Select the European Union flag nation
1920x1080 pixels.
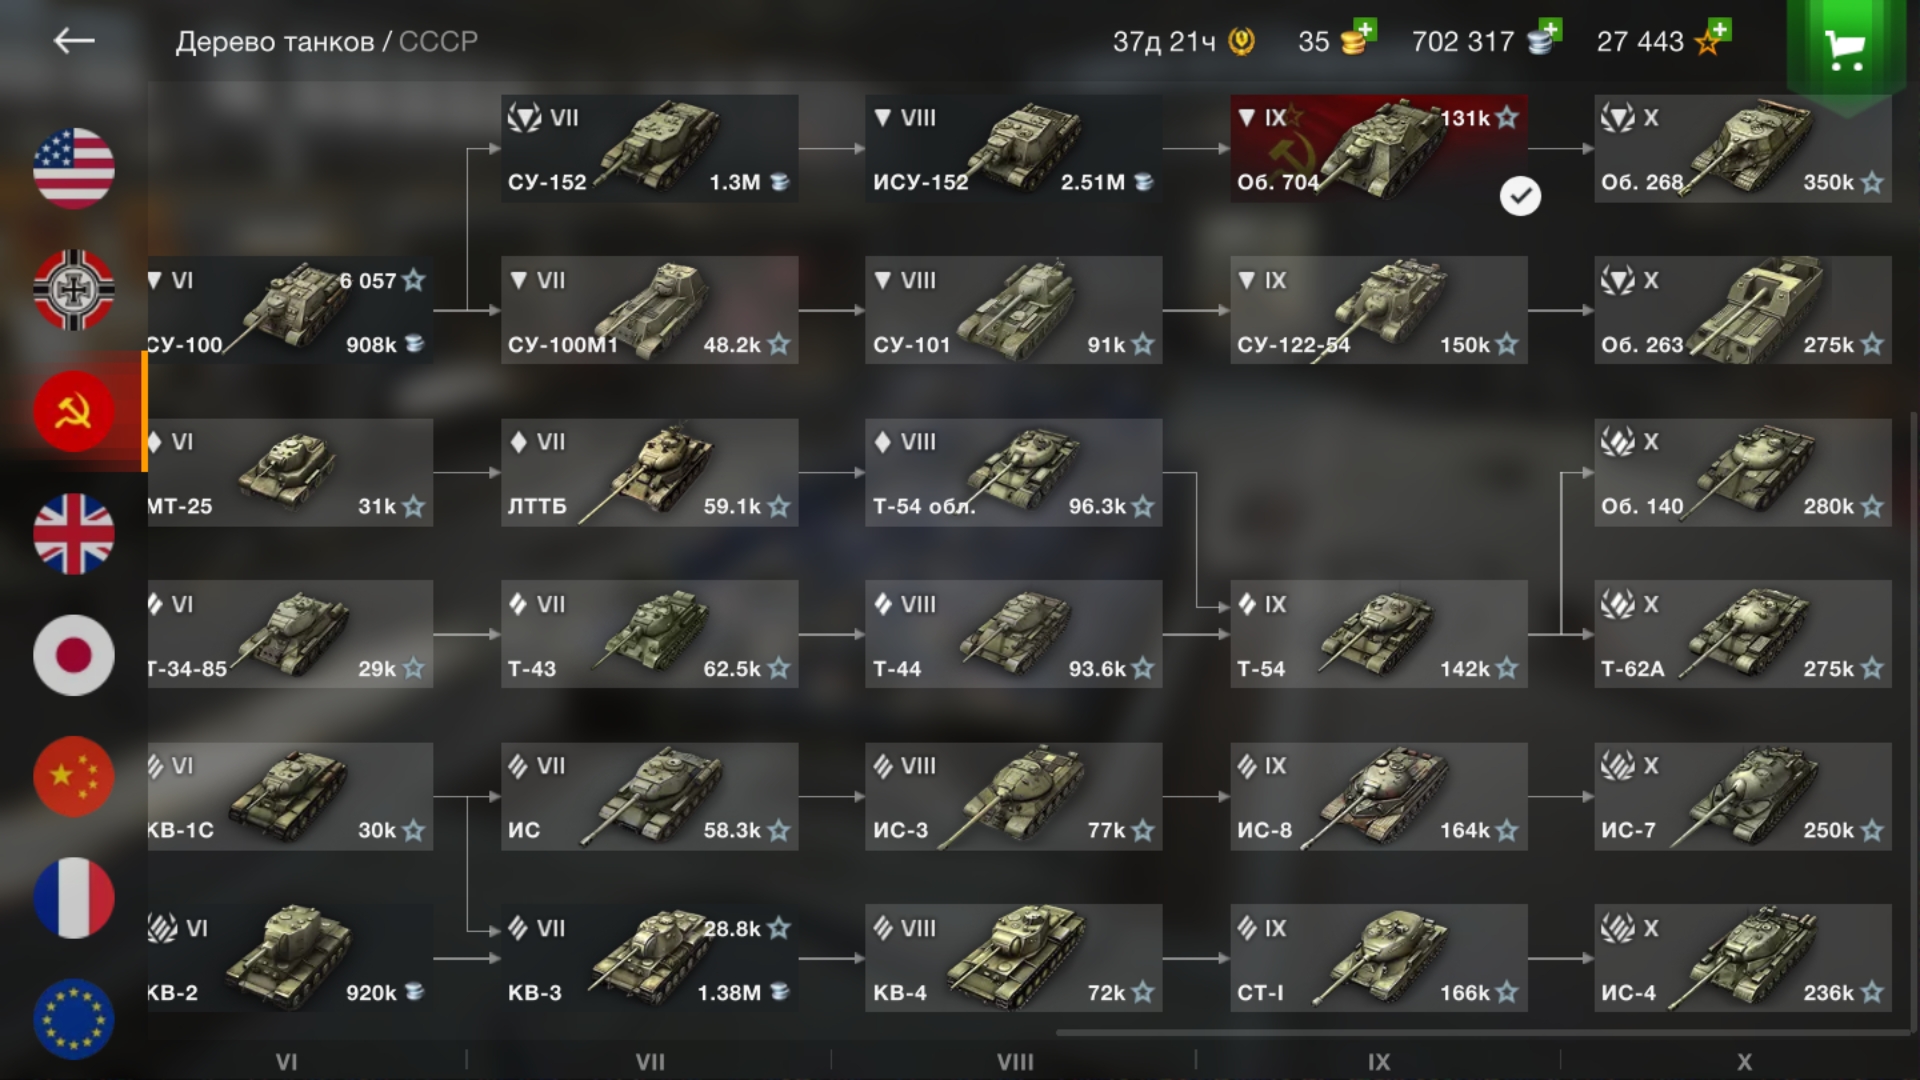(74, 1019)
